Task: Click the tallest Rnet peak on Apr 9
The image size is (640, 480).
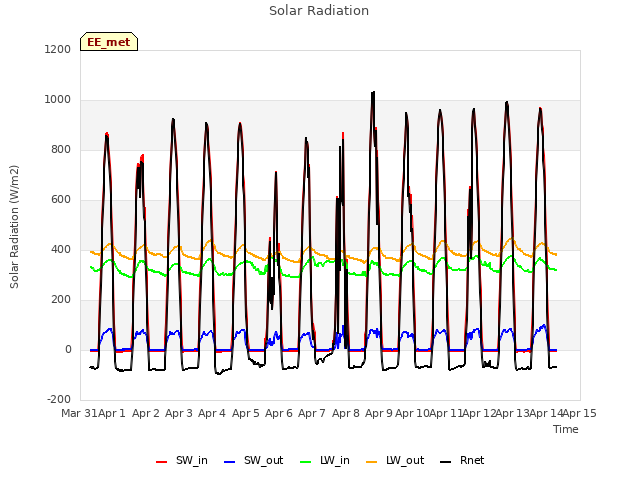Action: 373,93
